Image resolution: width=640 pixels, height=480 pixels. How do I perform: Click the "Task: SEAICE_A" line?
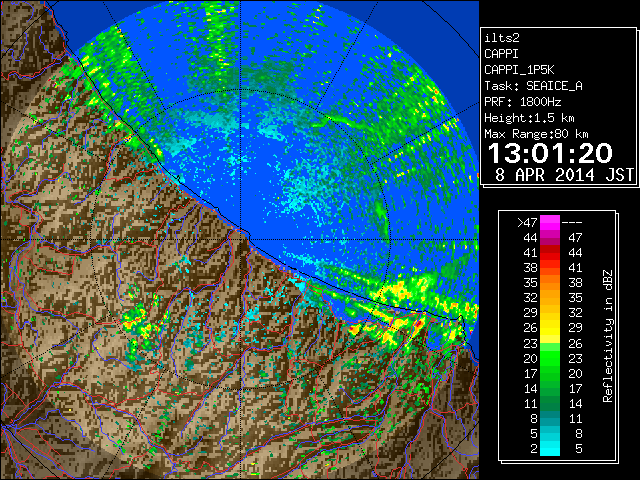533,86
